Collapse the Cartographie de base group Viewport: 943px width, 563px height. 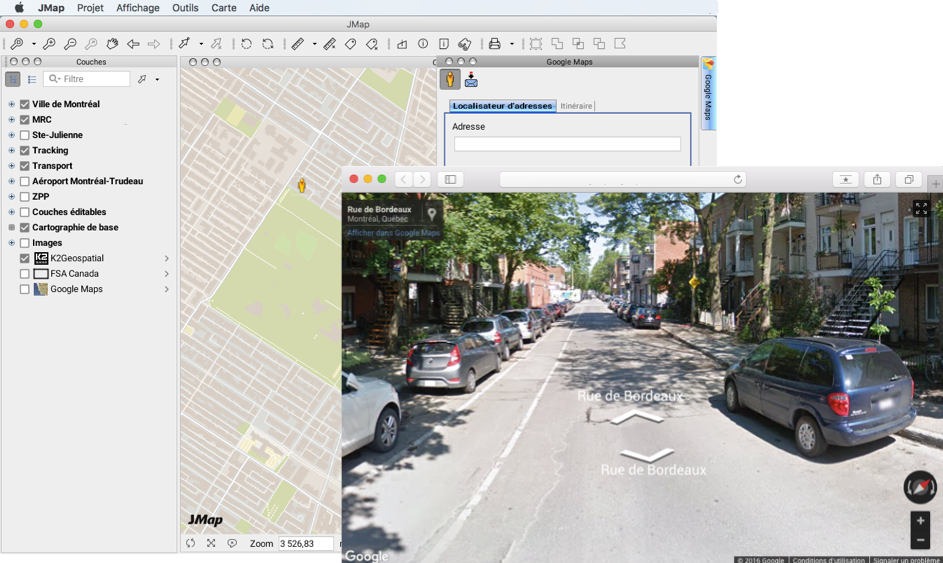[x=11, y=227]
